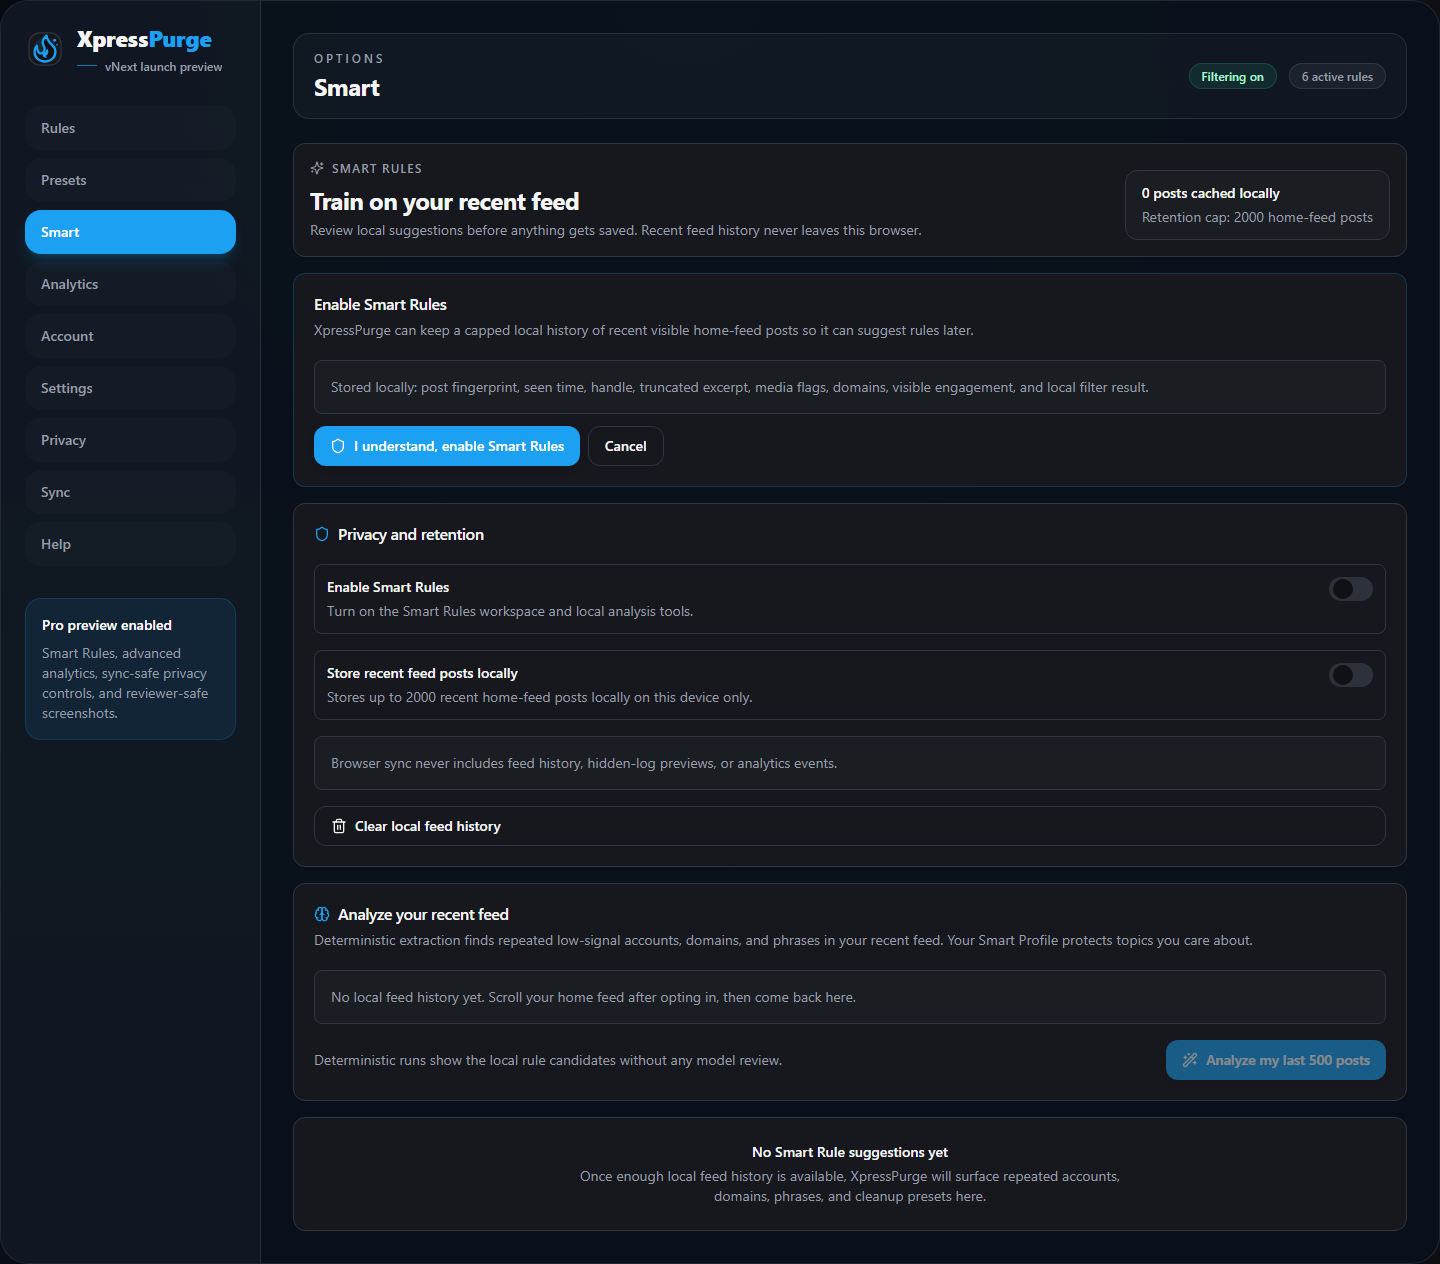
Task: Click Clear local feed history button
Action: click(x=850, y=826)
